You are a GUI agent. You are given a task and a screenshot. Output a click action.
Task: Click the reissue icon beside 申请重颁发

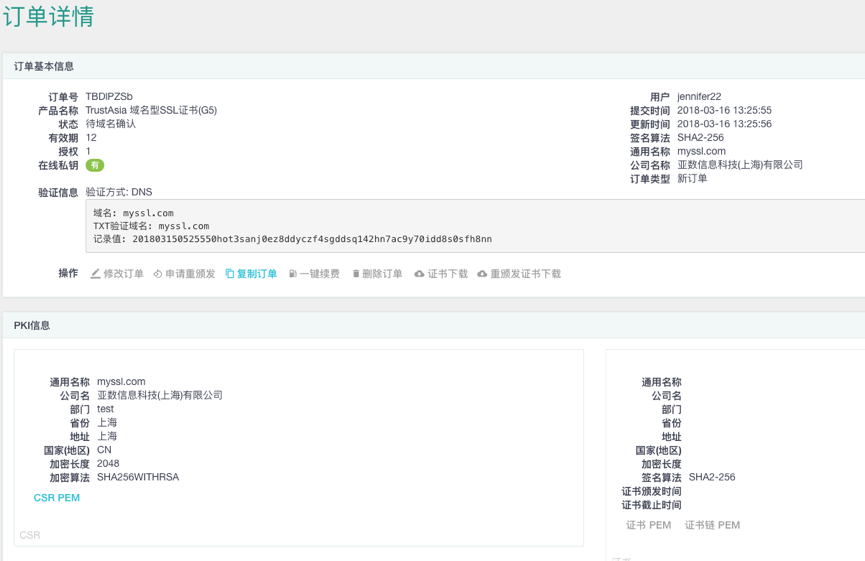(158, 274)
